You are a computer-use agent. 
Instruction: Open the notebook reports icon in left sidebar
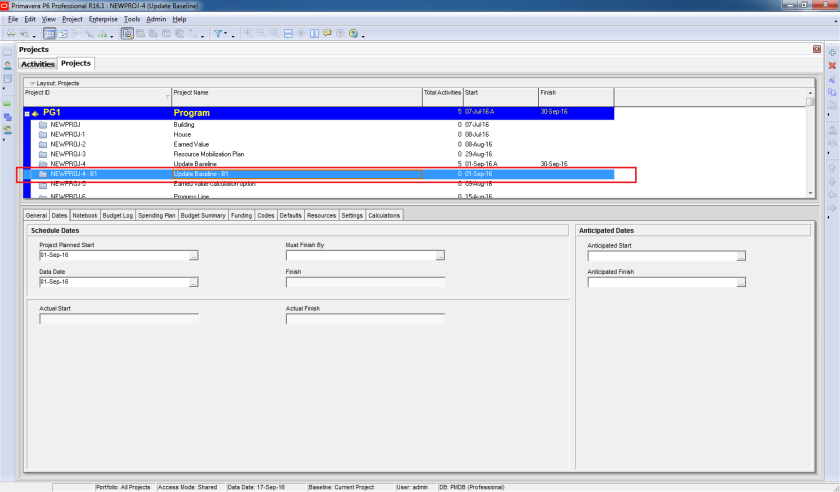coord(8,78)
